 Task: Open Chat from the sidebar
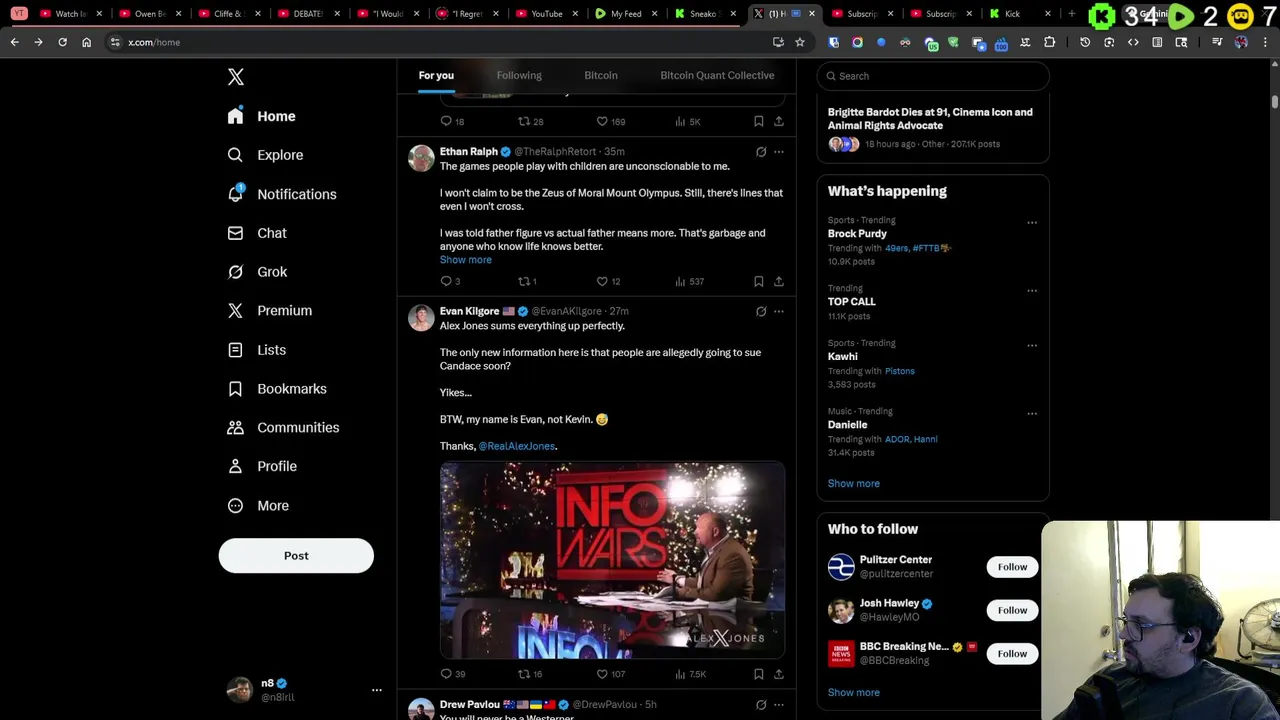click(x=257, y=233)
